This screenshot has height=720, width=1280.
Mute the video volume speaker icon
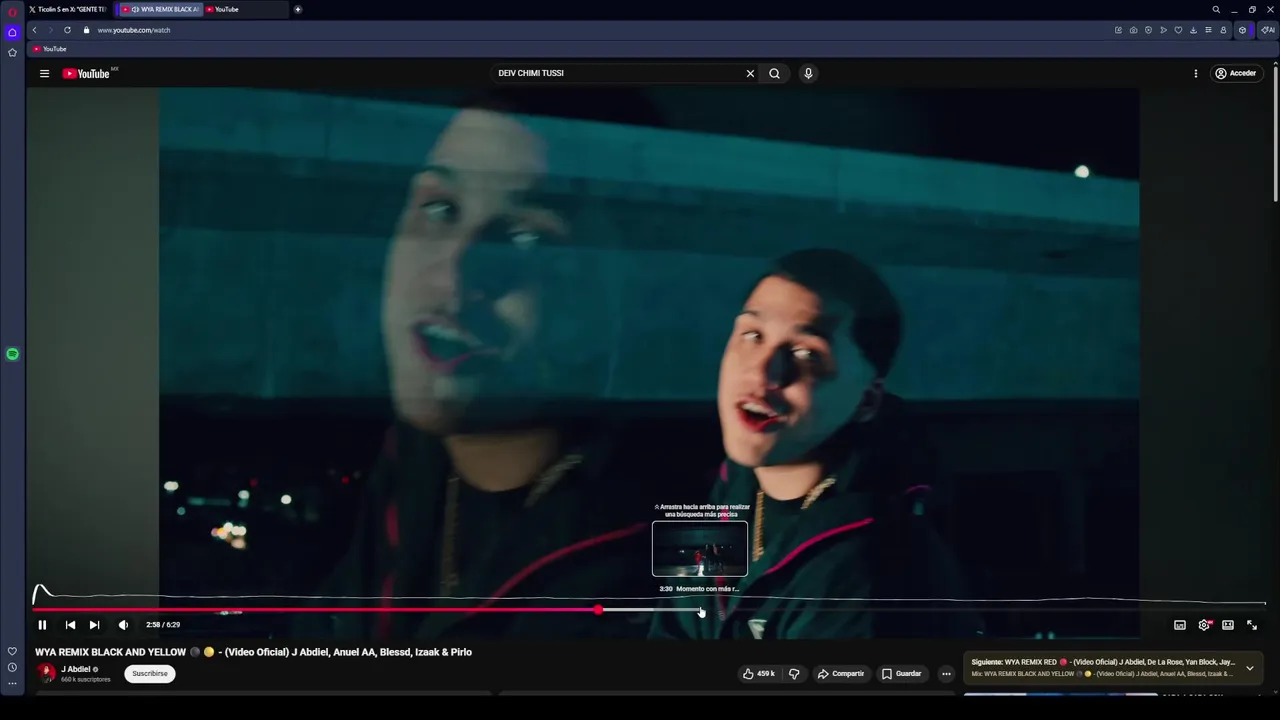pyautogui.click(x=123, y=625)
